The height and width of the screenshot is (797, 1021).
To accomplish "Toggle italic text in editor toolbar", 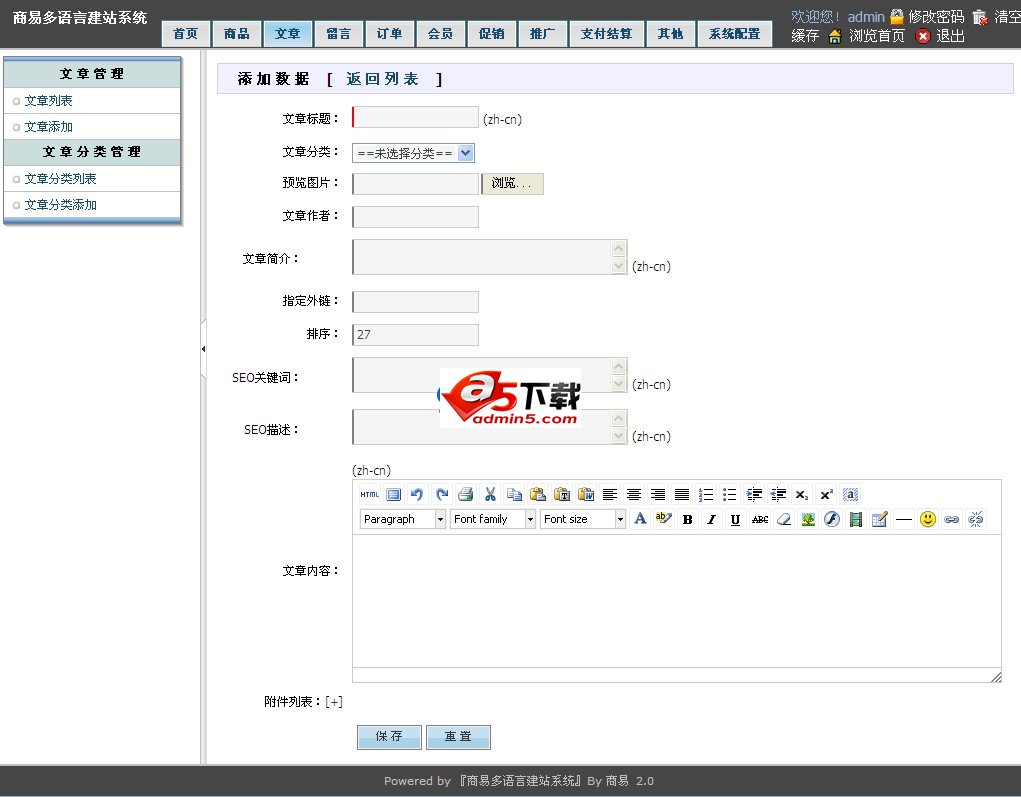I will 711,520.
